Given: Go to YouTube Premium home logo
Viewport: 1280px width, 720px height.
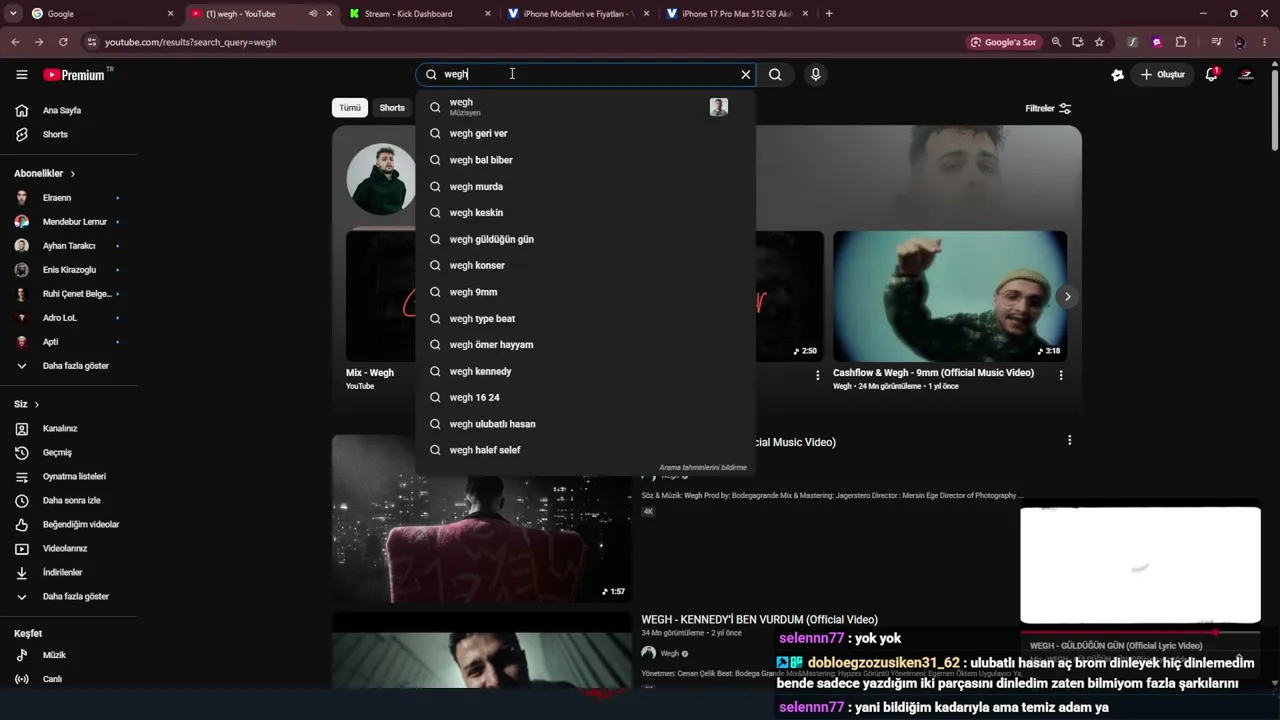Looking at the screenshot, I should pyautogui.click(x=75, y=75).
